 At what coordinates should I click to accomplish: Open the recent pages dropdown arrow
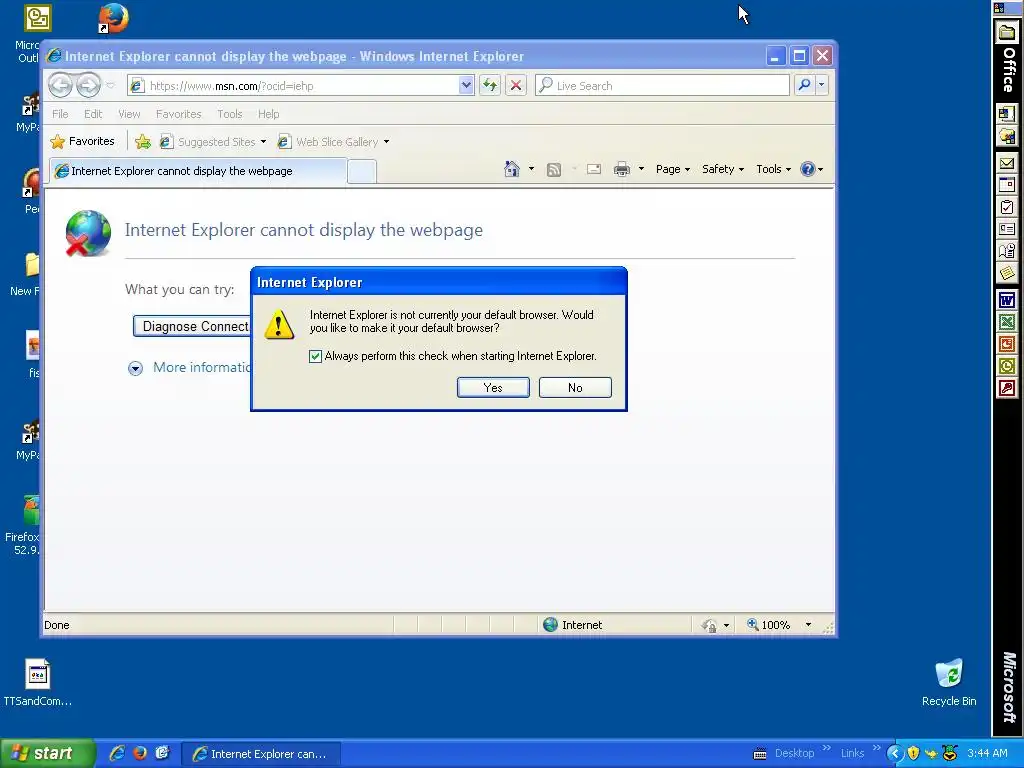pos(110,86)
